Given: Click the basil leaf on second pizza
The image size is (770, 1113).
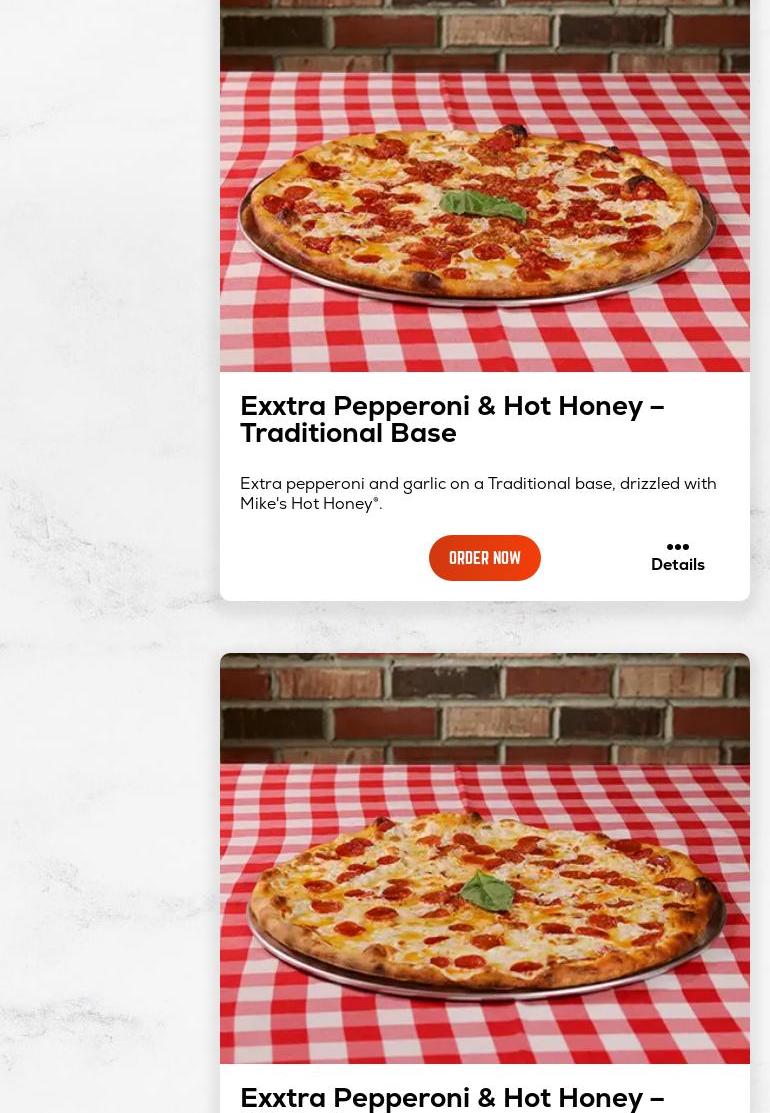Looking at the screenshot, I should tap(488, 892).
